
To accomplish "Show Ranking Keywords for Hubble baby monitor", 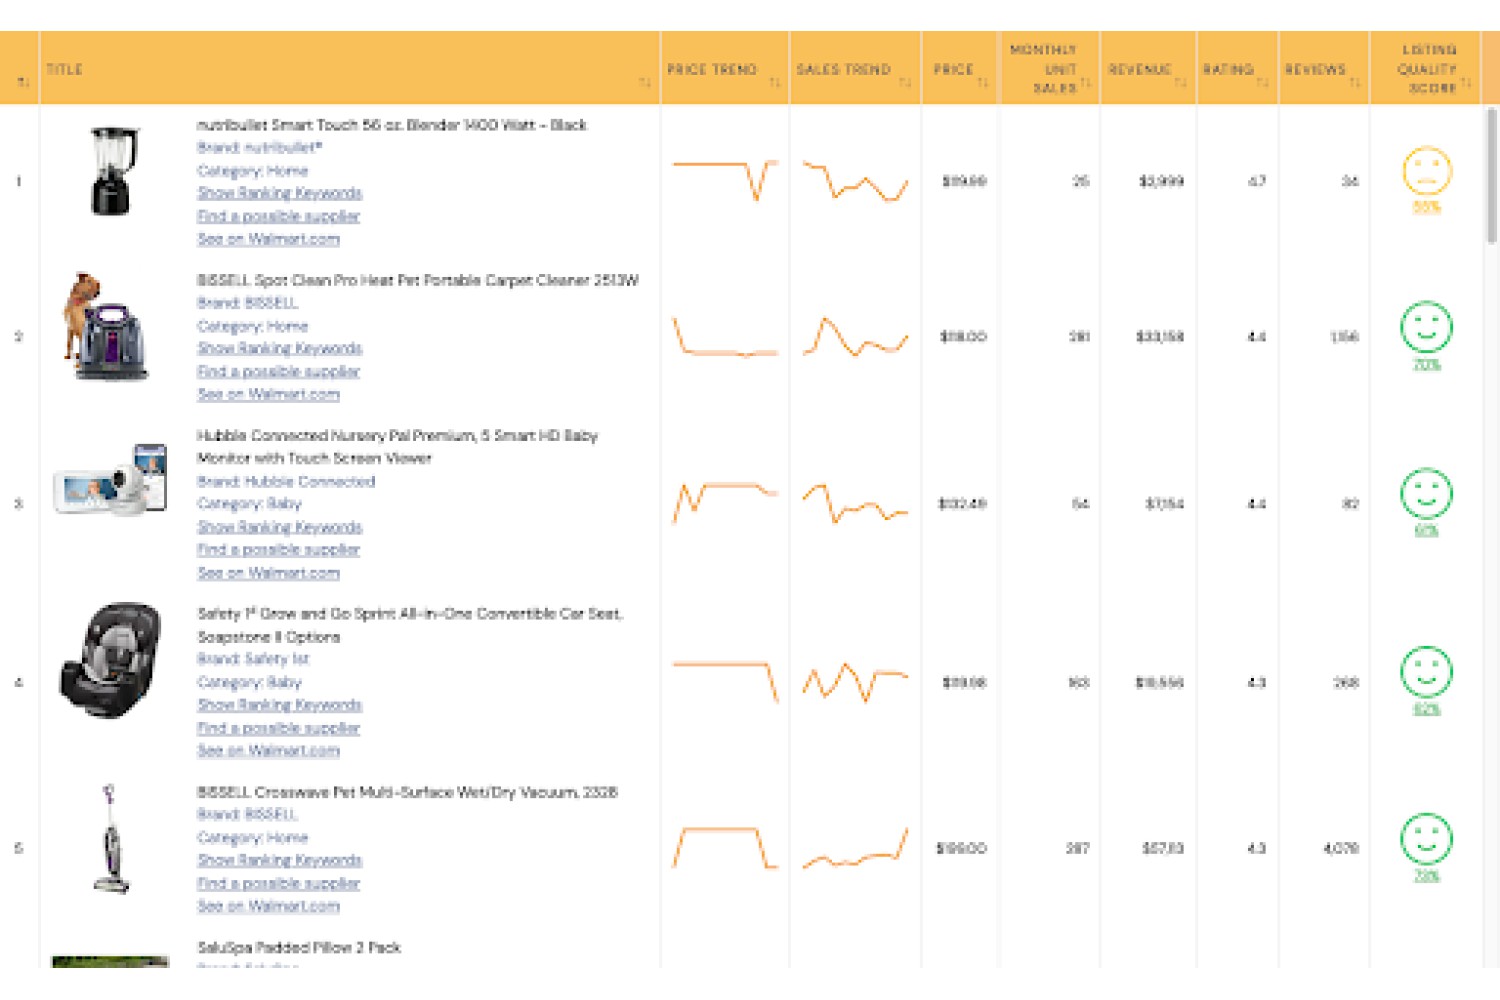I will (280, 527).
